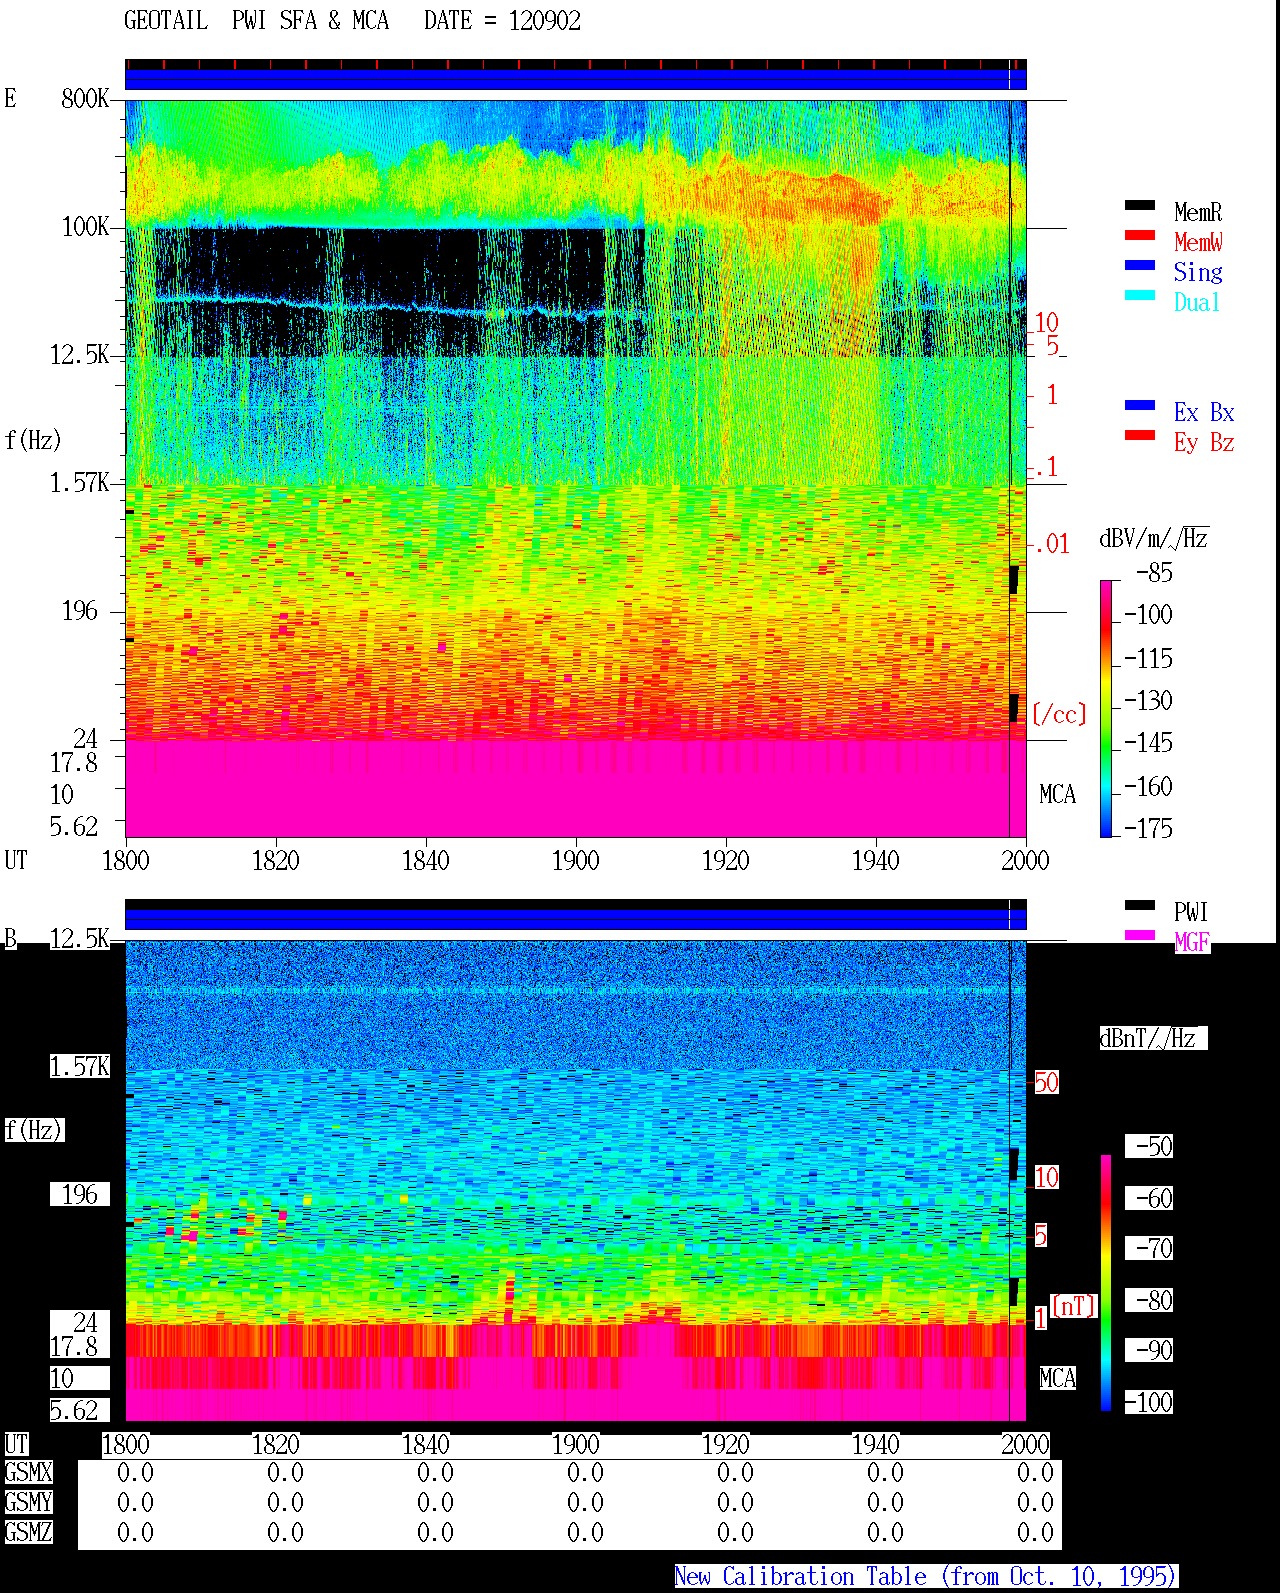Click the GEOTAIL PWI SFA & MCA title

(256, 21)
